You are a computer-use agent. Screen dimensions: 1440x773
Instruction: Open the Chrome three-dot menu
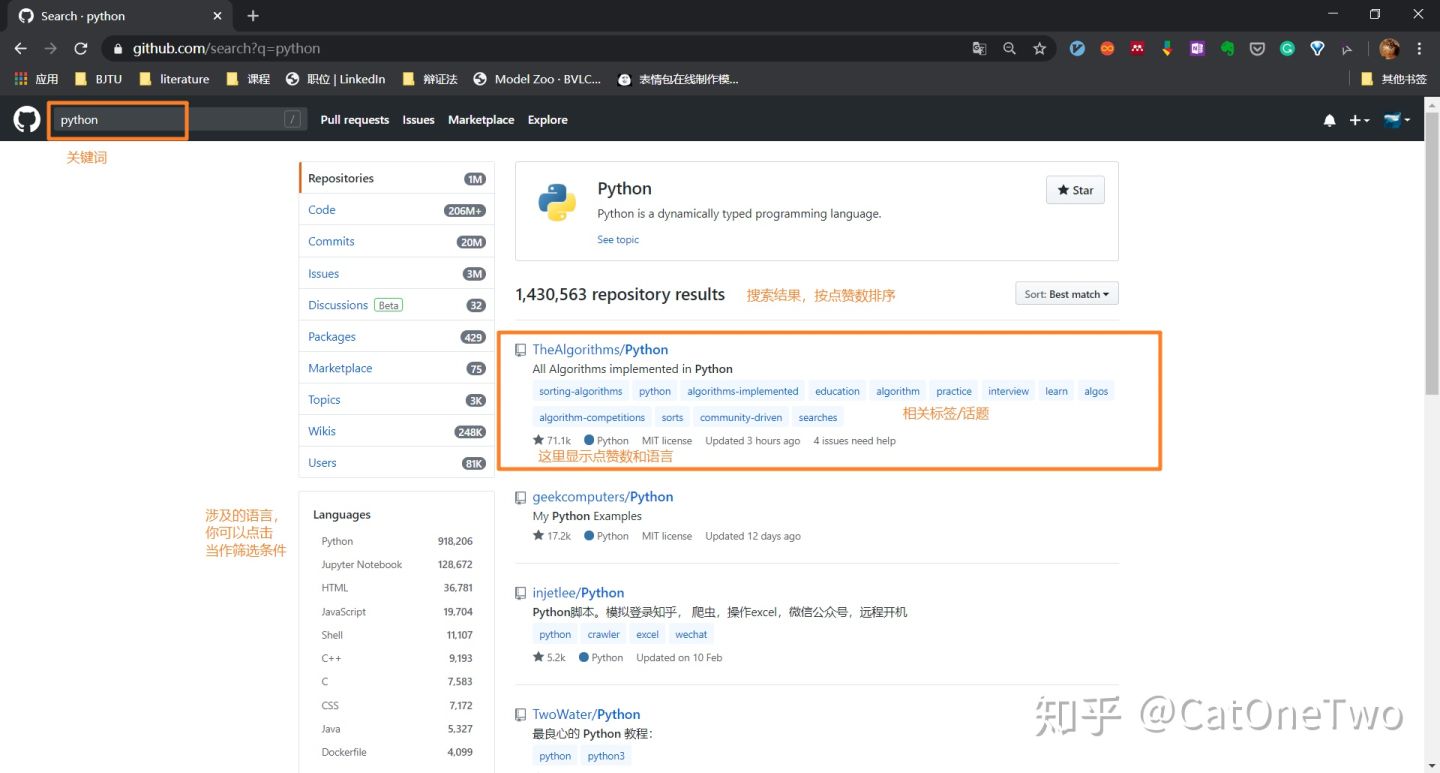(1419, 48)
